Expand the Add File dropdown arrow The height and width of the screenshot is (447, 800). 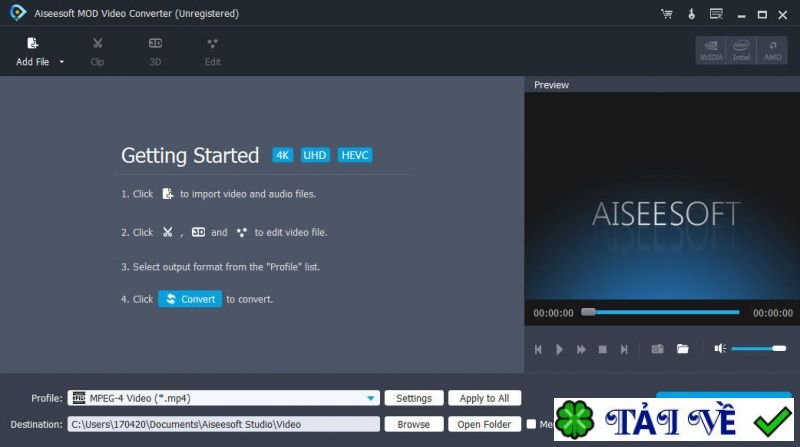click(62, 62)
